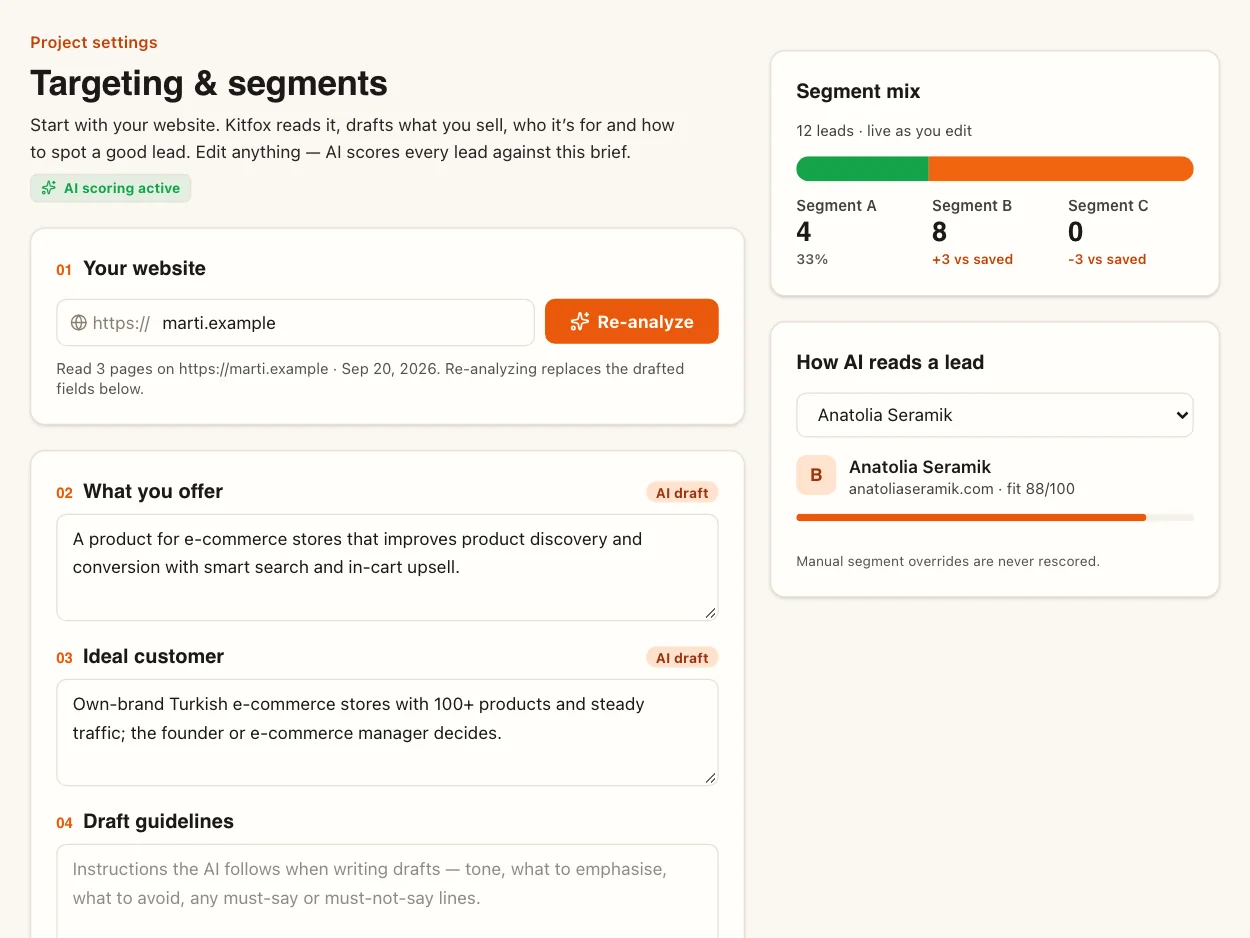
Task: Click the globe icon in the website field
Action: click(x=79, y=323)
